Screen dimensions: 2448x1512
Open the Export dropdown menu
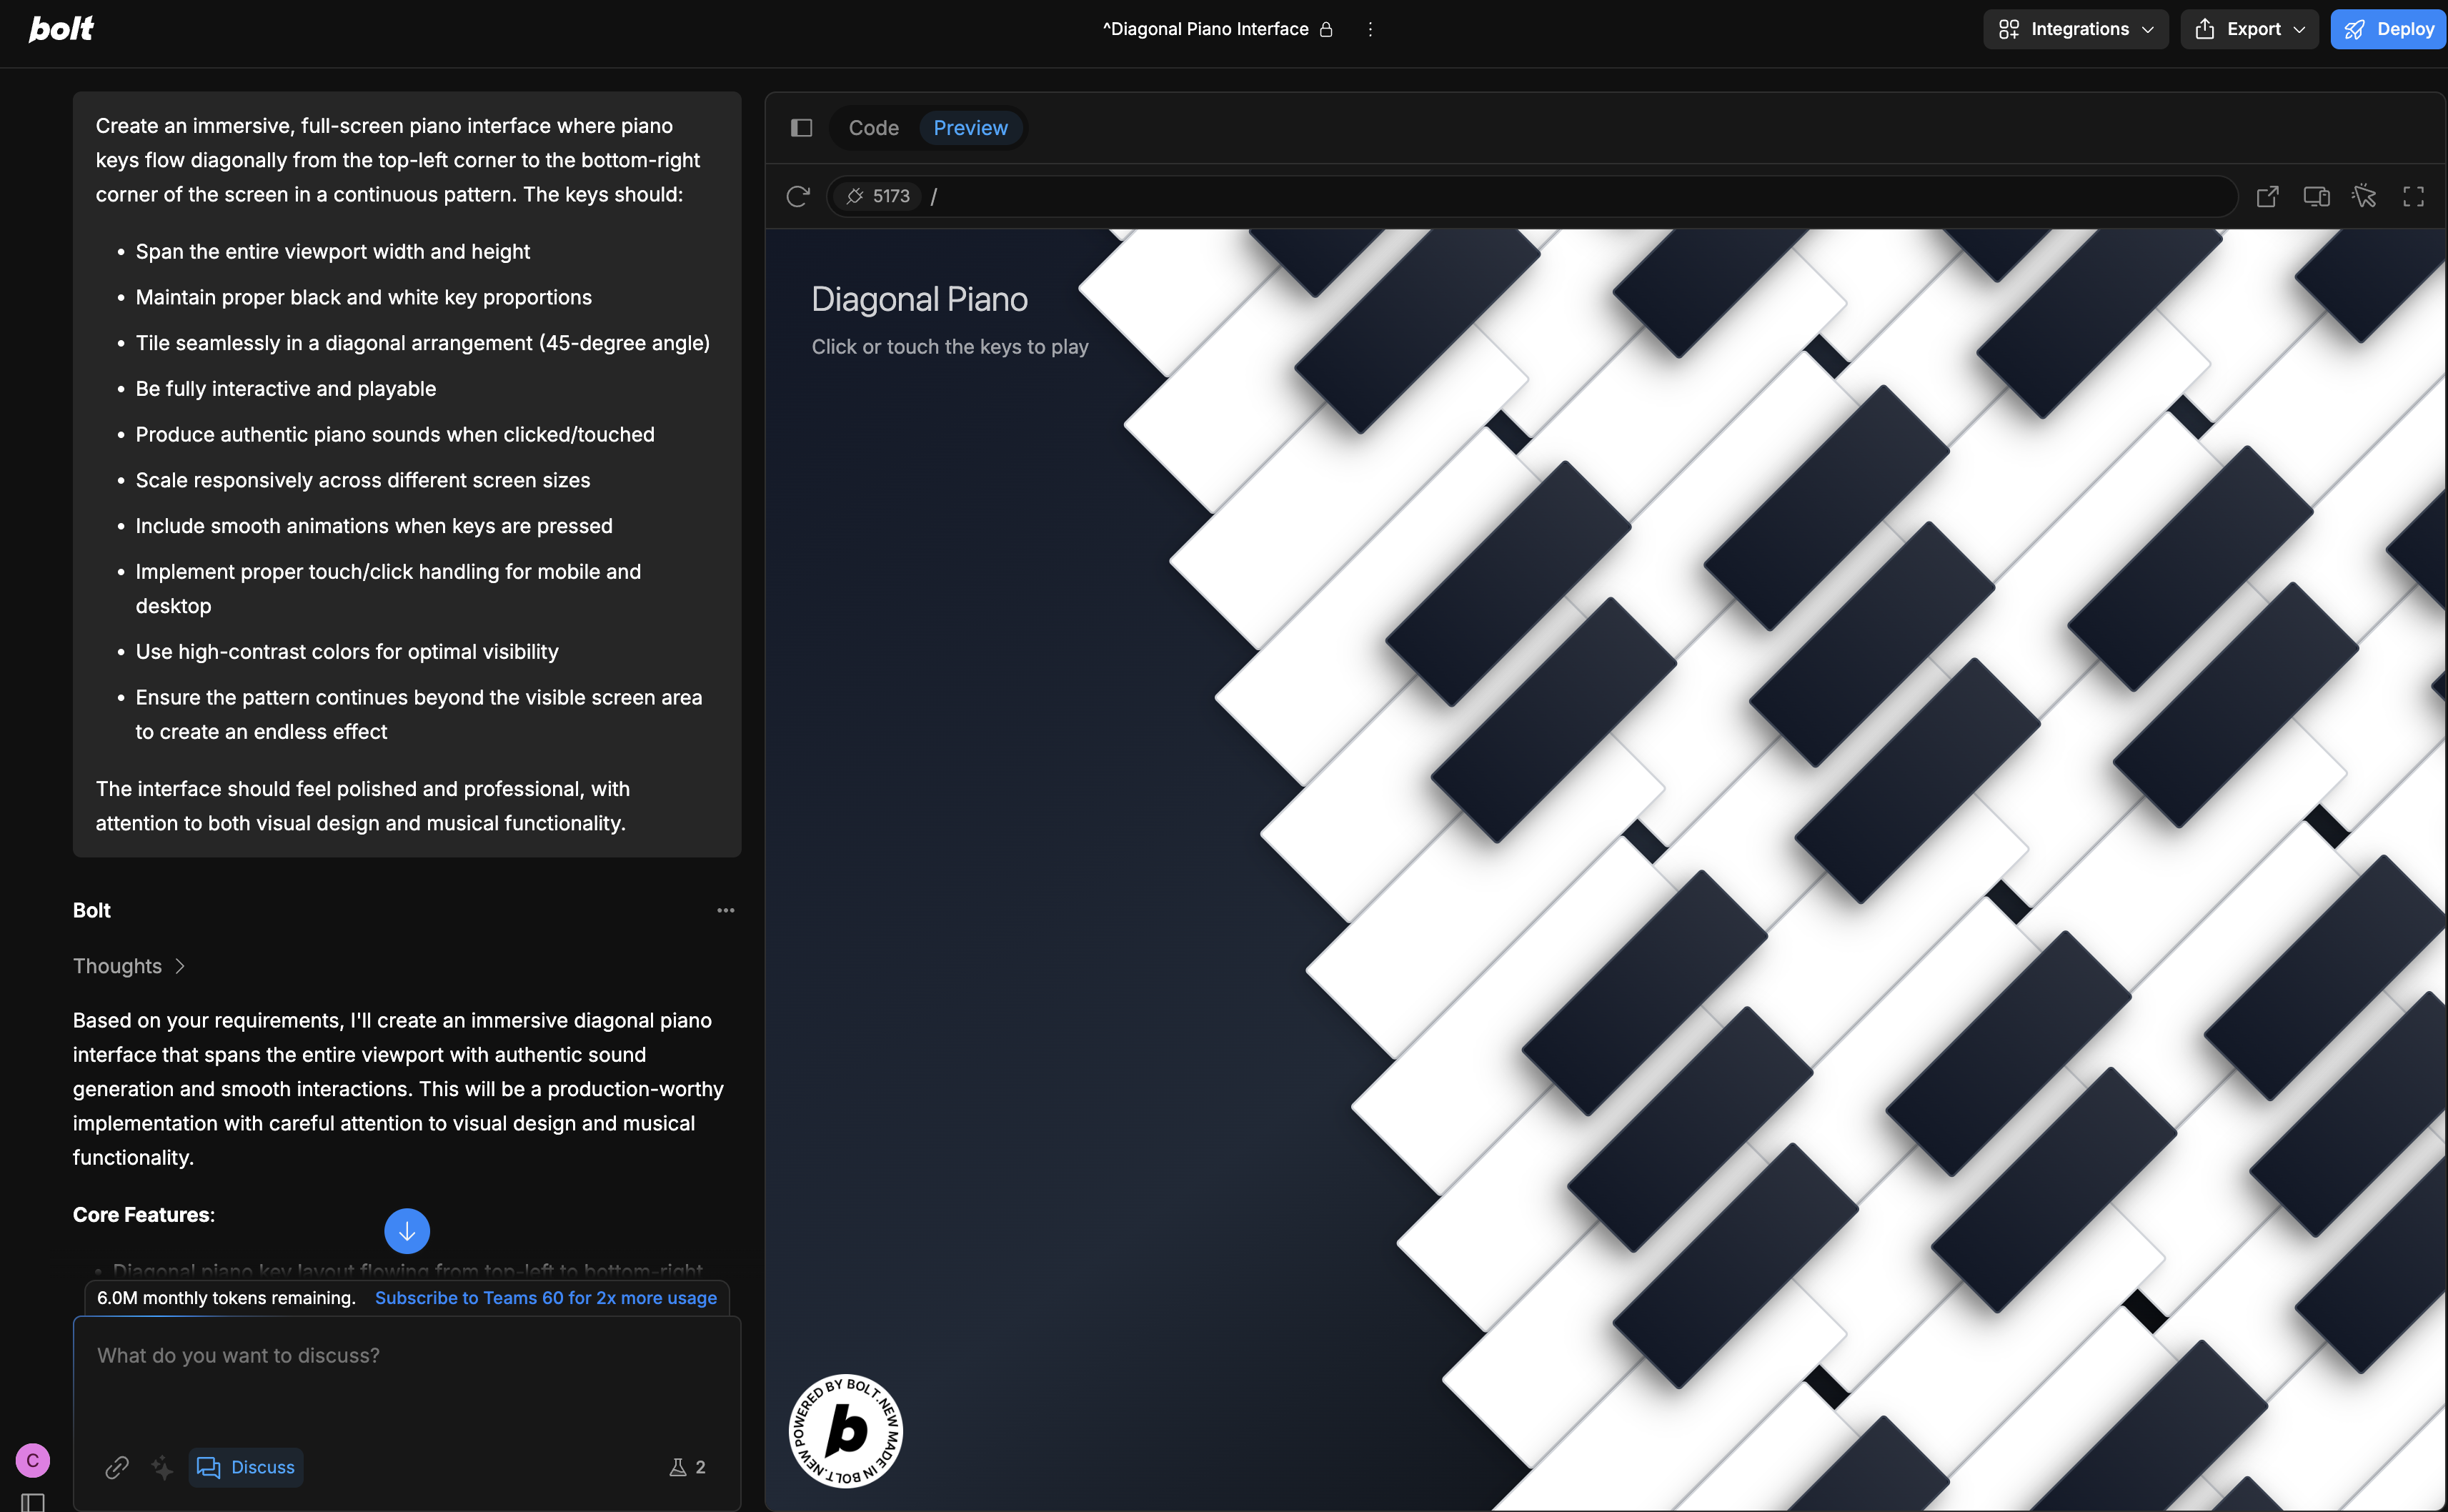tap(2250, 29)
